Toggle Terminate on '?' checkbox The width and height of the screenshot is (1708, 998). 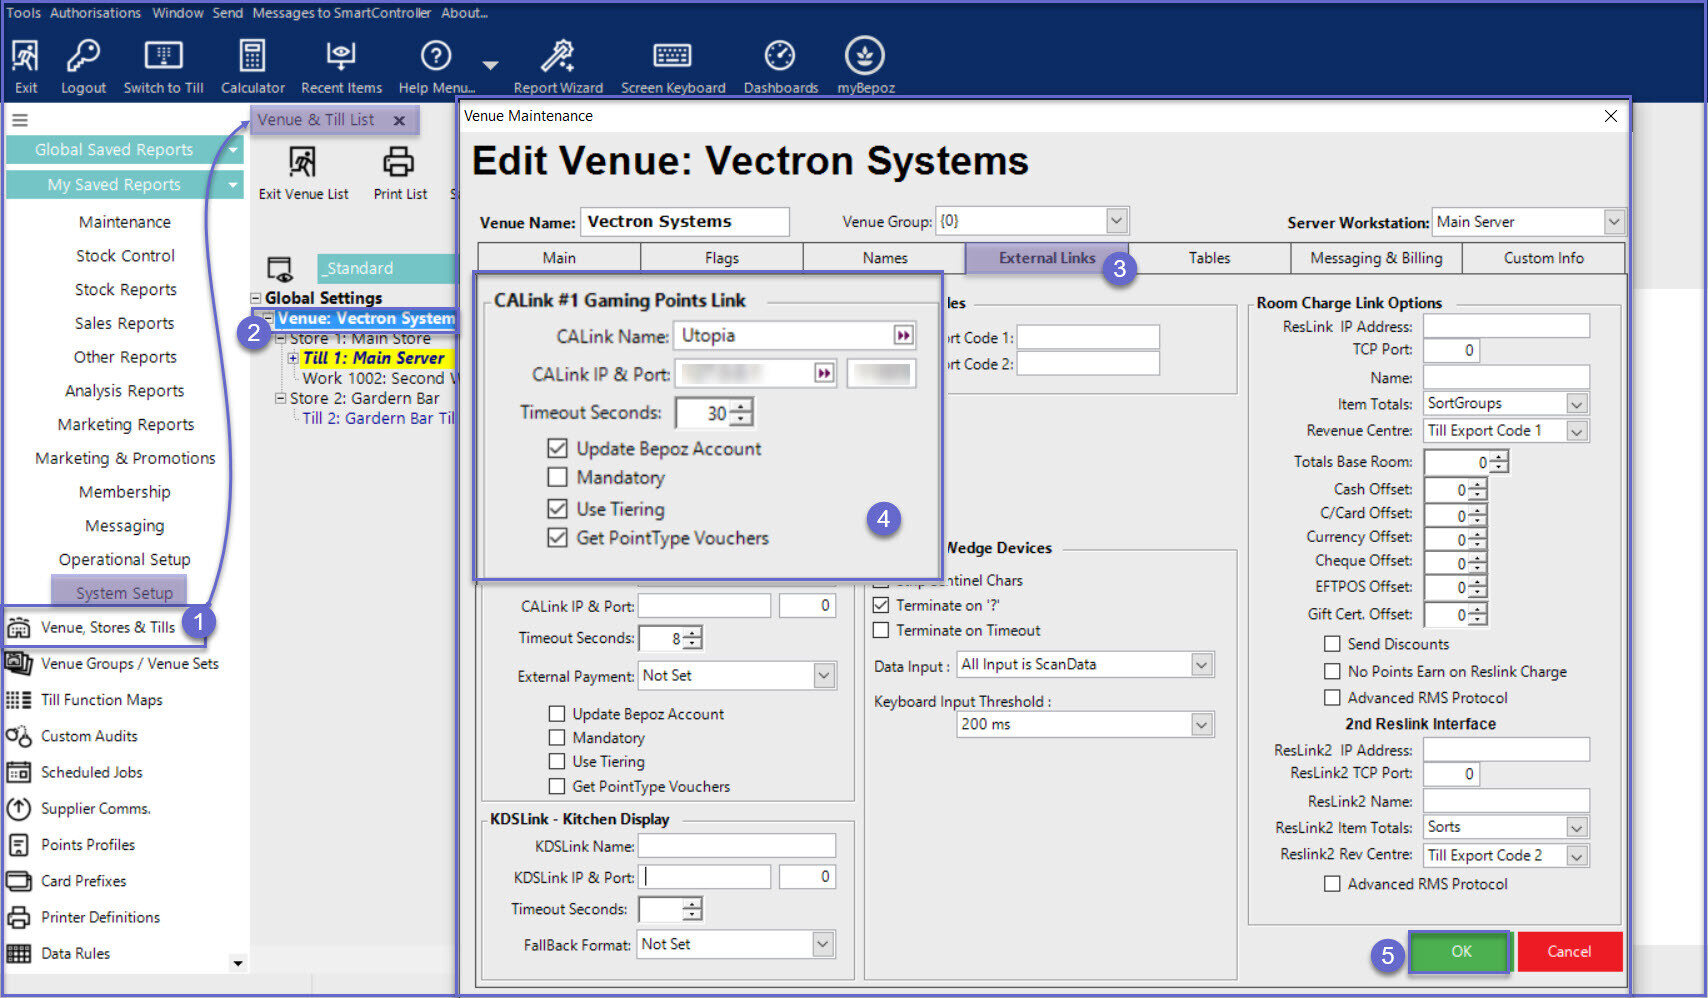pyautogui.click(x=881, y=605)
